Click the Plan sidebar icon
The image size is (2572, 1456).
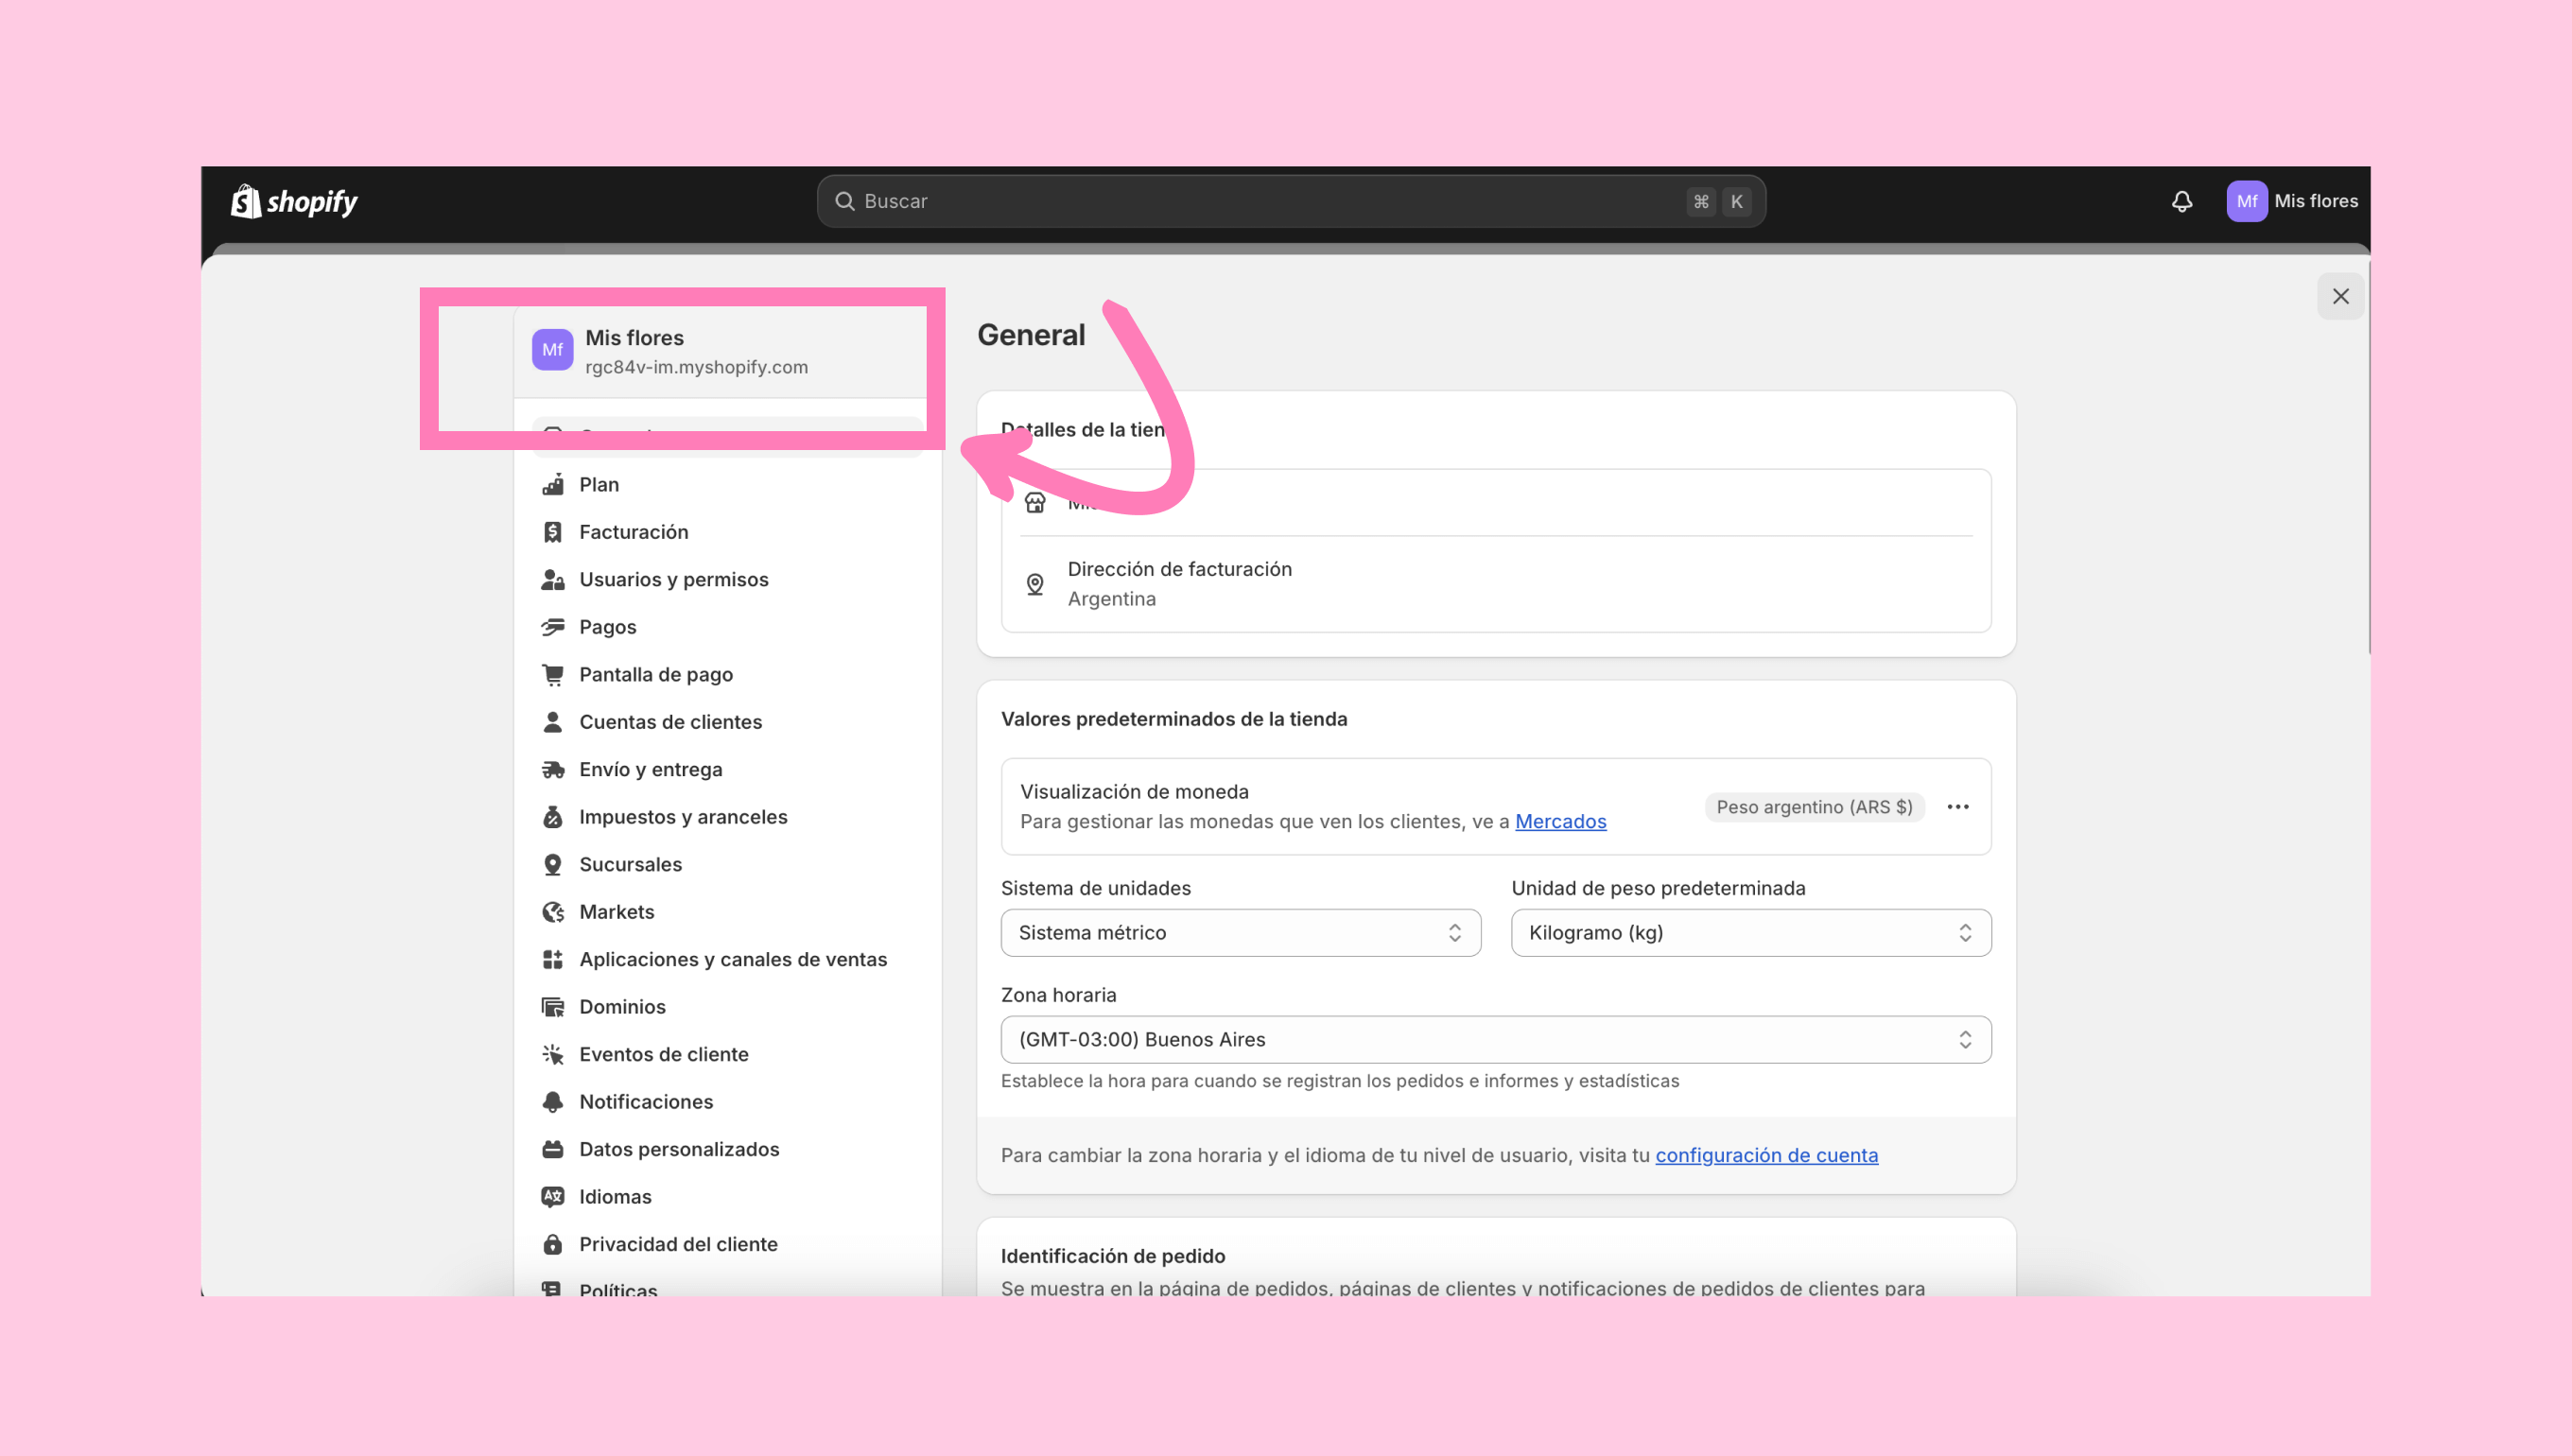pos(552,484)
